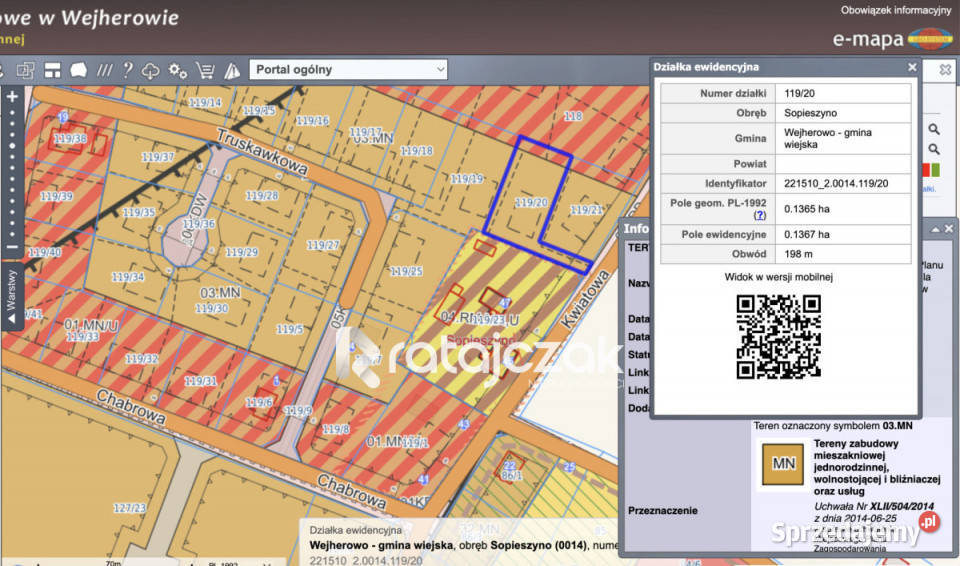The height and width of the screenshot is (566, 960).
Task: Click the zoom level slider track
Action: (12, 170)
